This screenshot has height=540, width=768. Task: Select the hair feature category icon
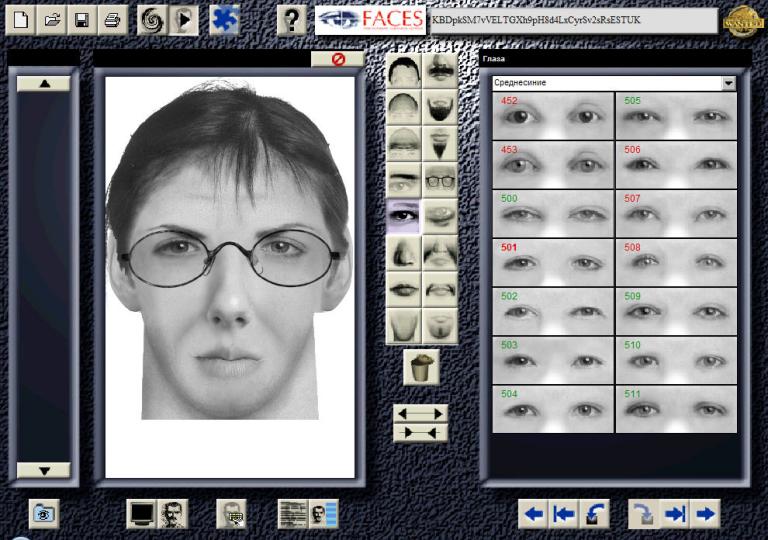(x=403, y=71)
